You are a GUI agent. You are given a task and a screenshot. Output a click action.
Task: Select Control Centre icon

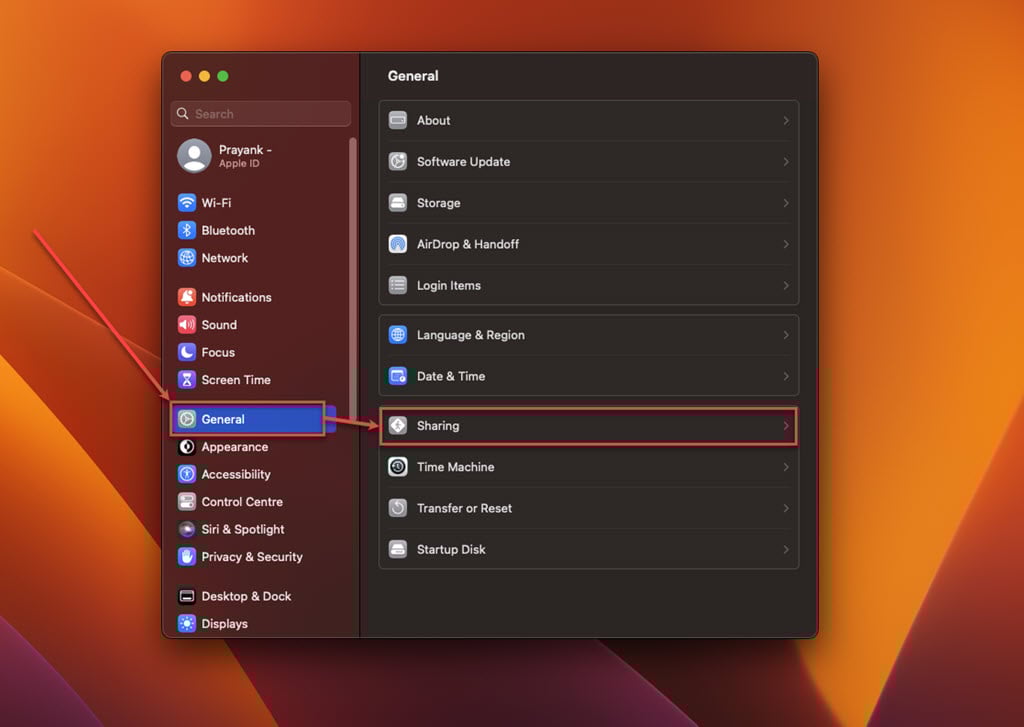pos(187,501)
